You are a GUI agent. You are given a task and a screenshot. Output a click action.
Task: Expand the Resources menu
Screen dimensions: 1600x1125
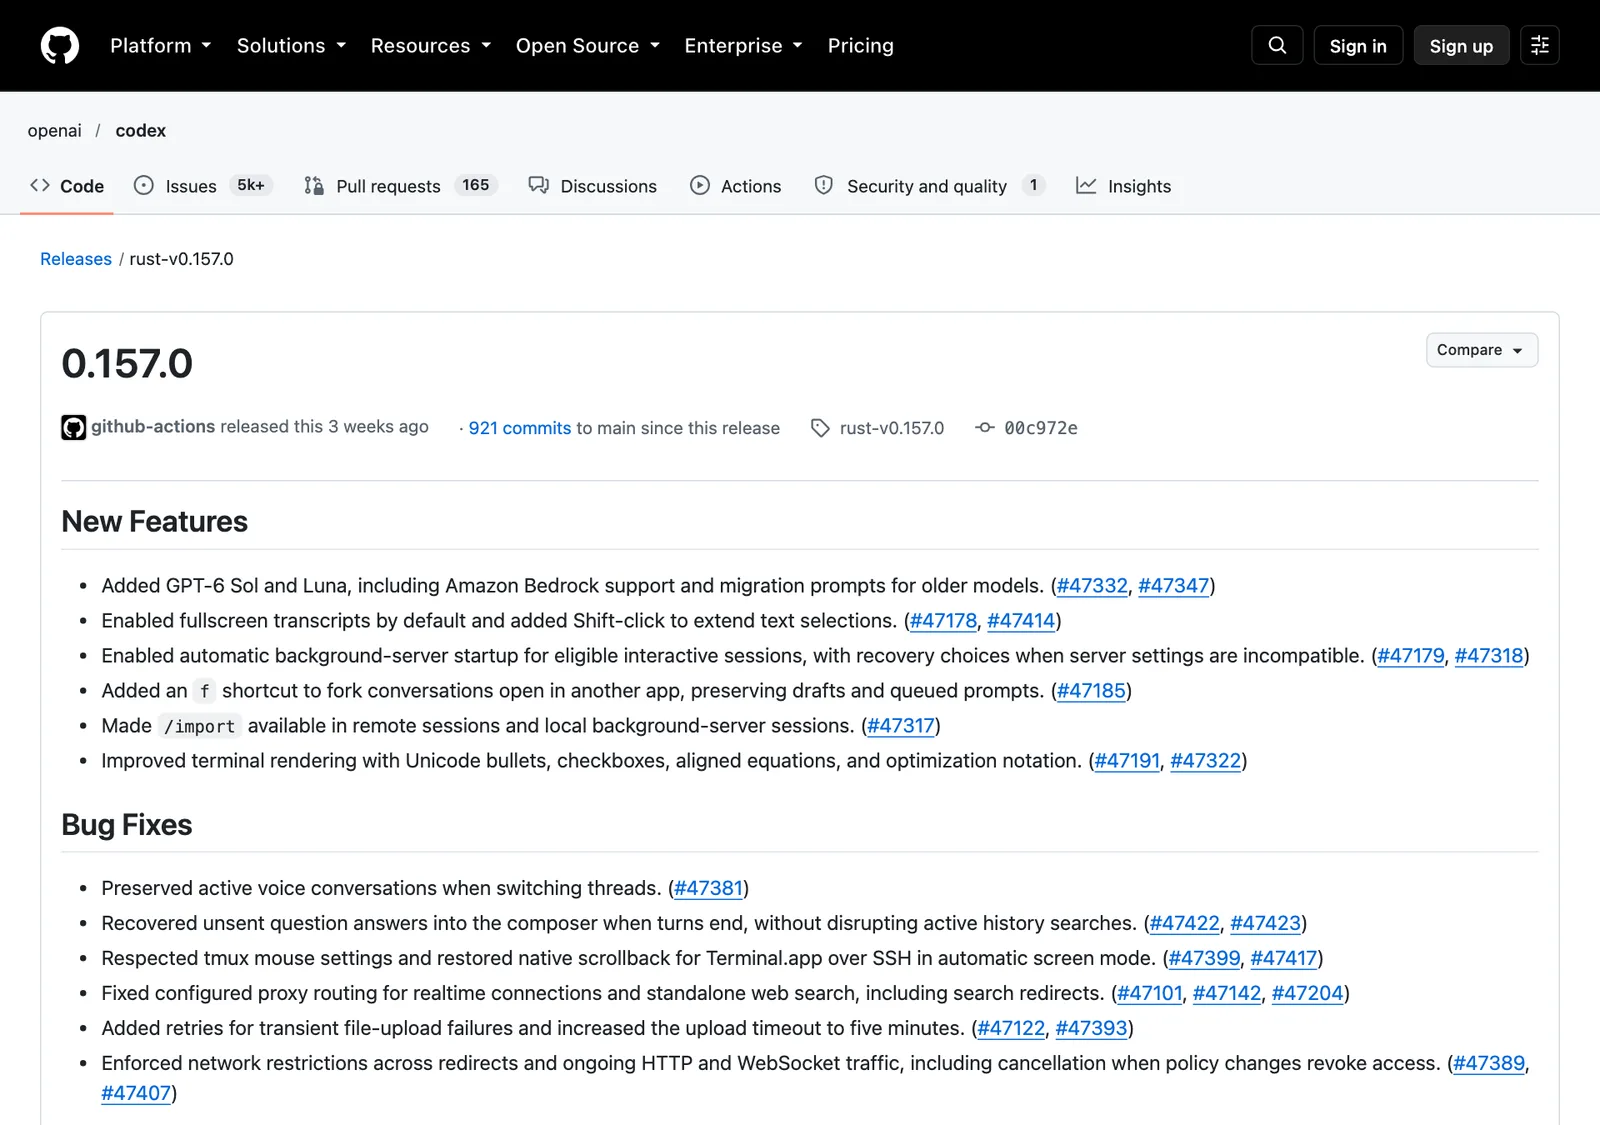431,46
